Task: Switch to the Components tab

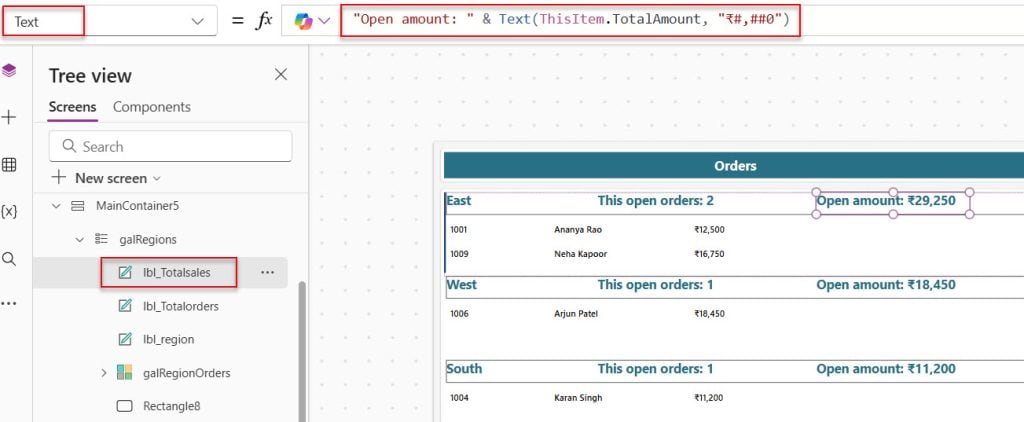Action: pos(152,107)
